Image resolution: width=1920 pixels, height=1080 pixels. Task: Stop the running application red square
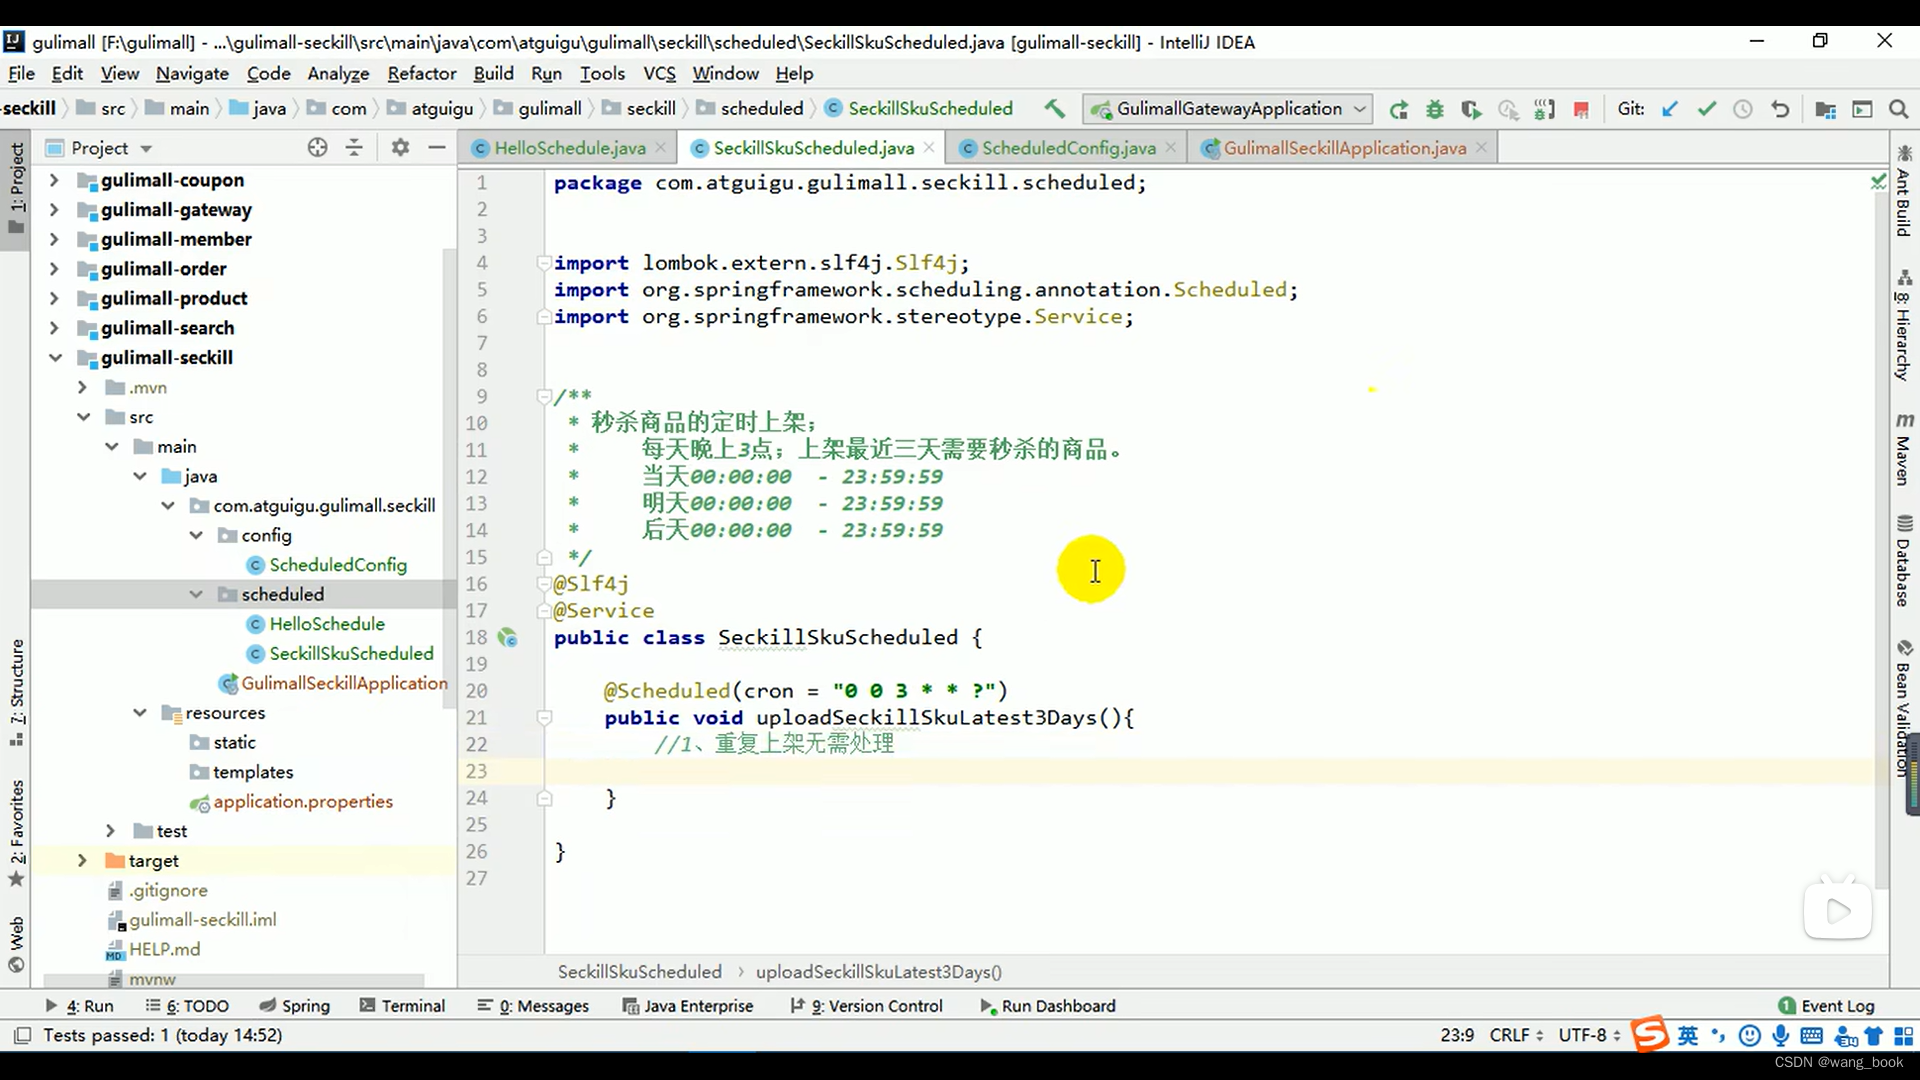pyautogui.click(x=1581, y=109)
